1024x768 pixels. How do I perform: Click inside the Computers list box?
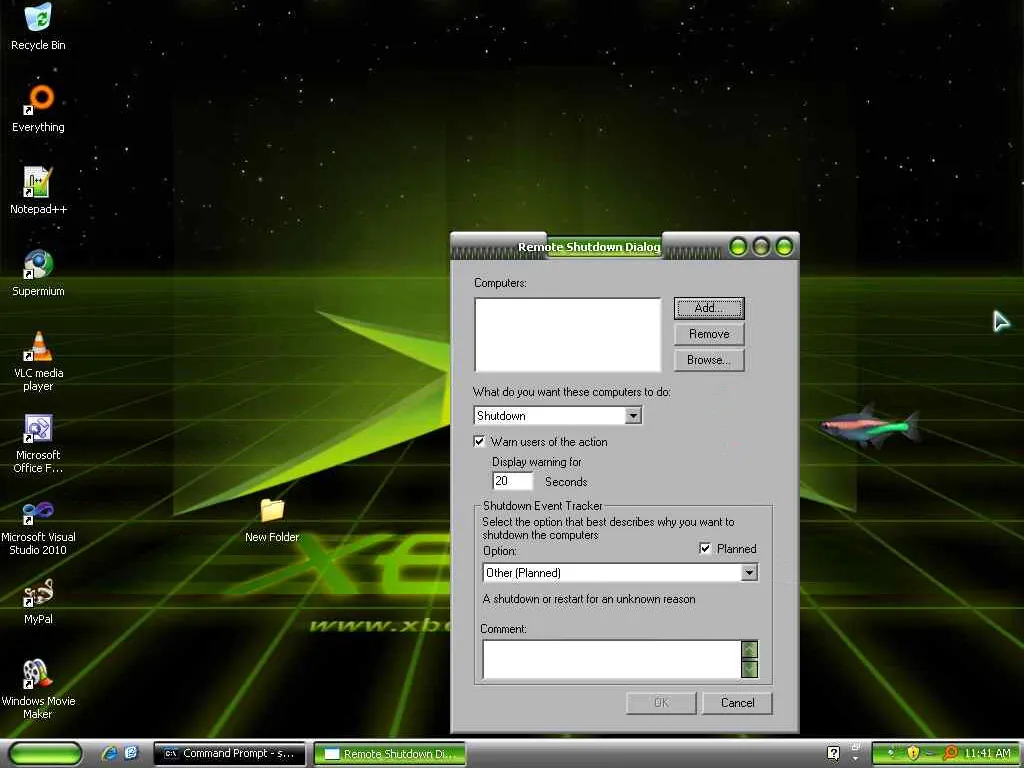tap(568, 335)
